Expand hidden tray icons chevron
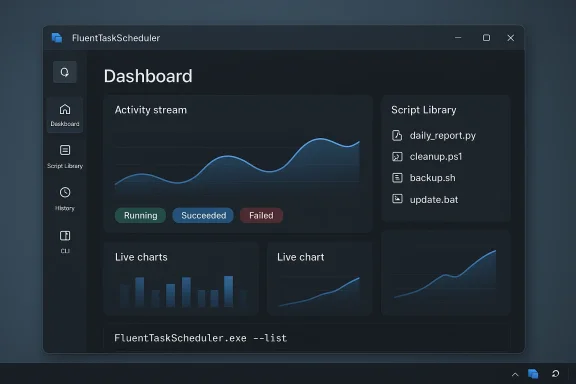 pos(515,374)
